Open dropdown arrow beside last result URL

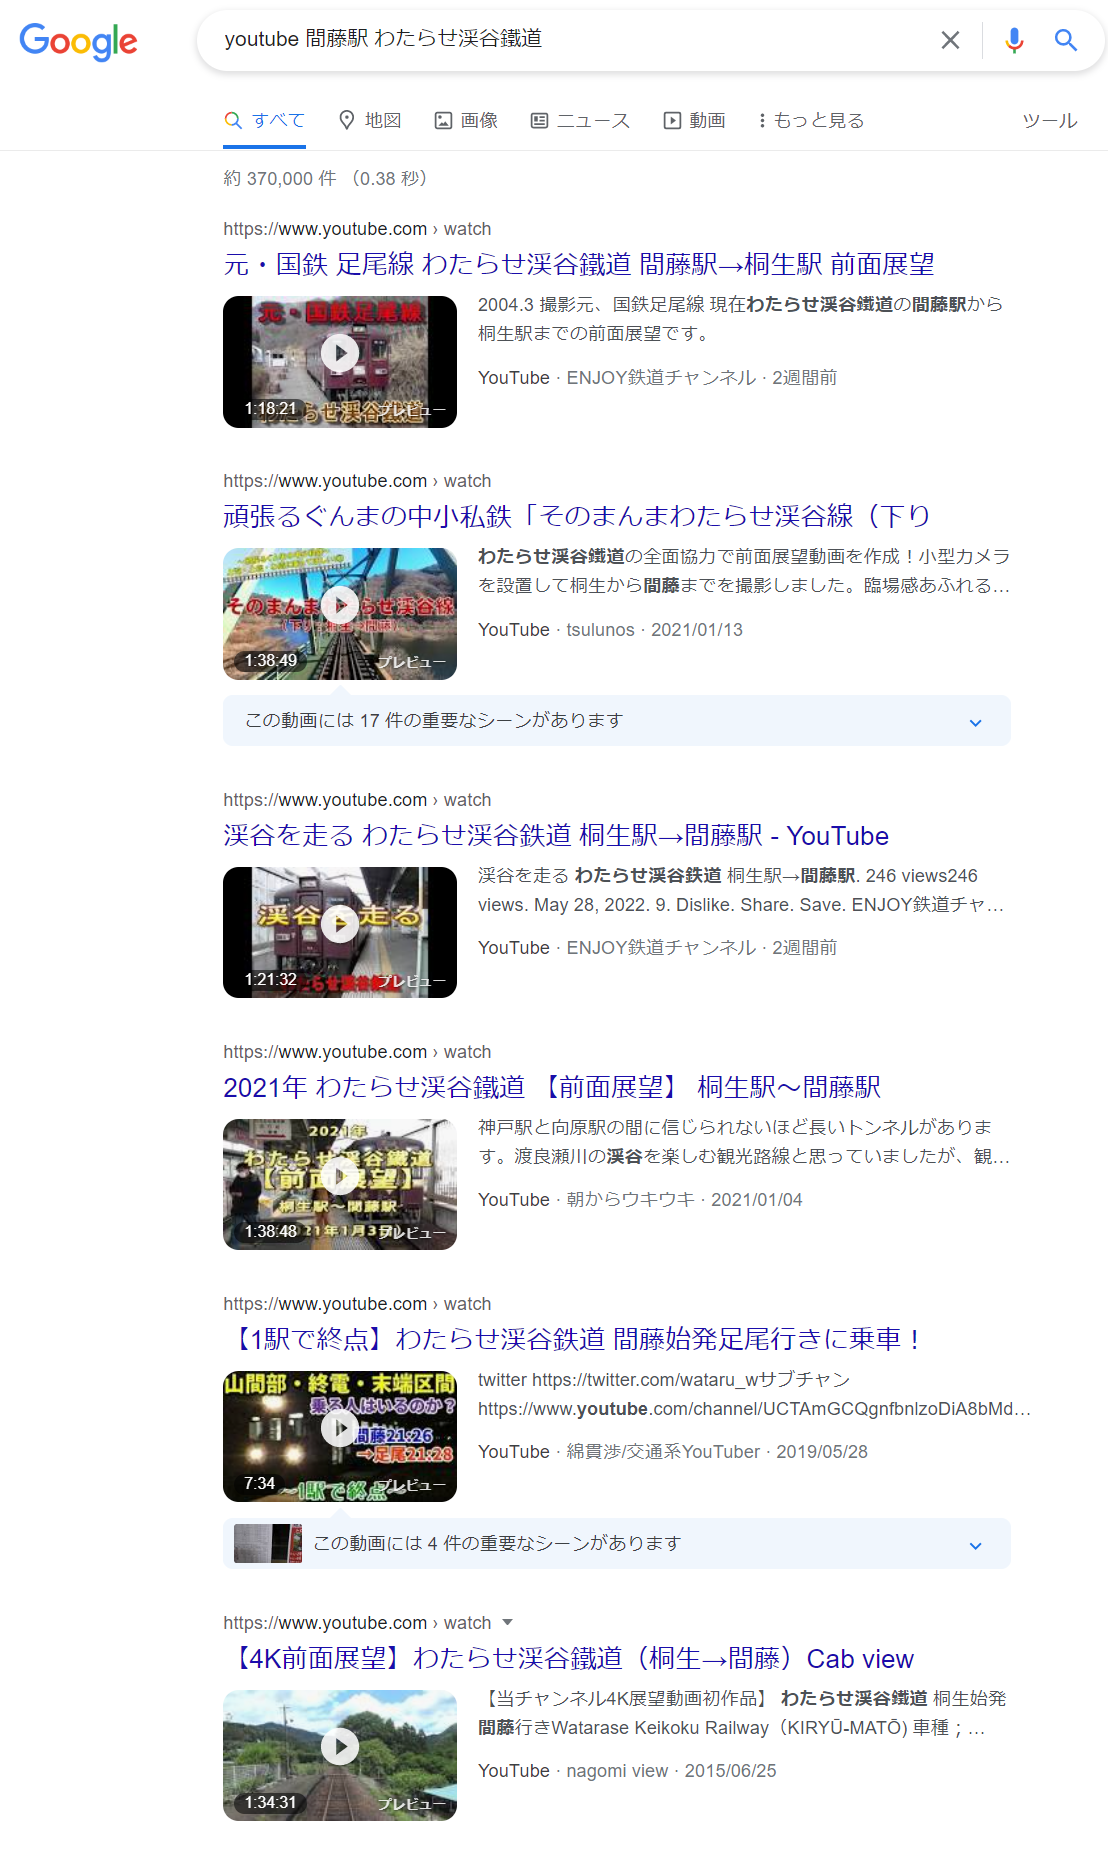click(507, 1622)
